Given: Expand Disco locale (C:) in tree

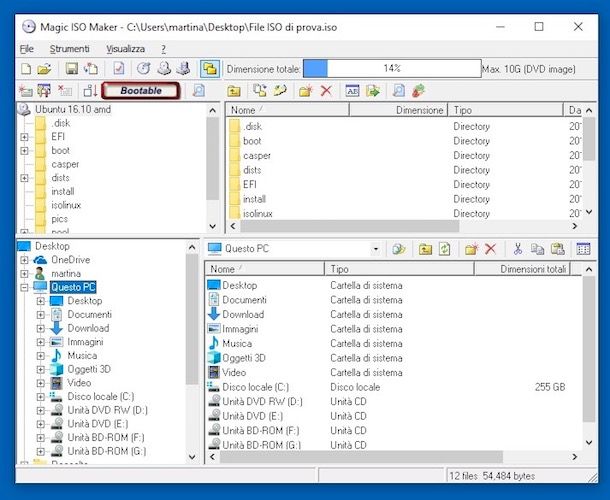Looking at the screenshot, I should click(40, 397).
